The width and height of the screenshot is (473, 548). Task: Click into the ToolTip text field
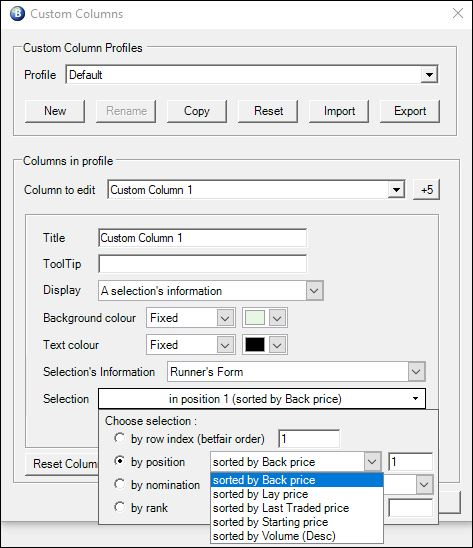click(x=203, y=264)
